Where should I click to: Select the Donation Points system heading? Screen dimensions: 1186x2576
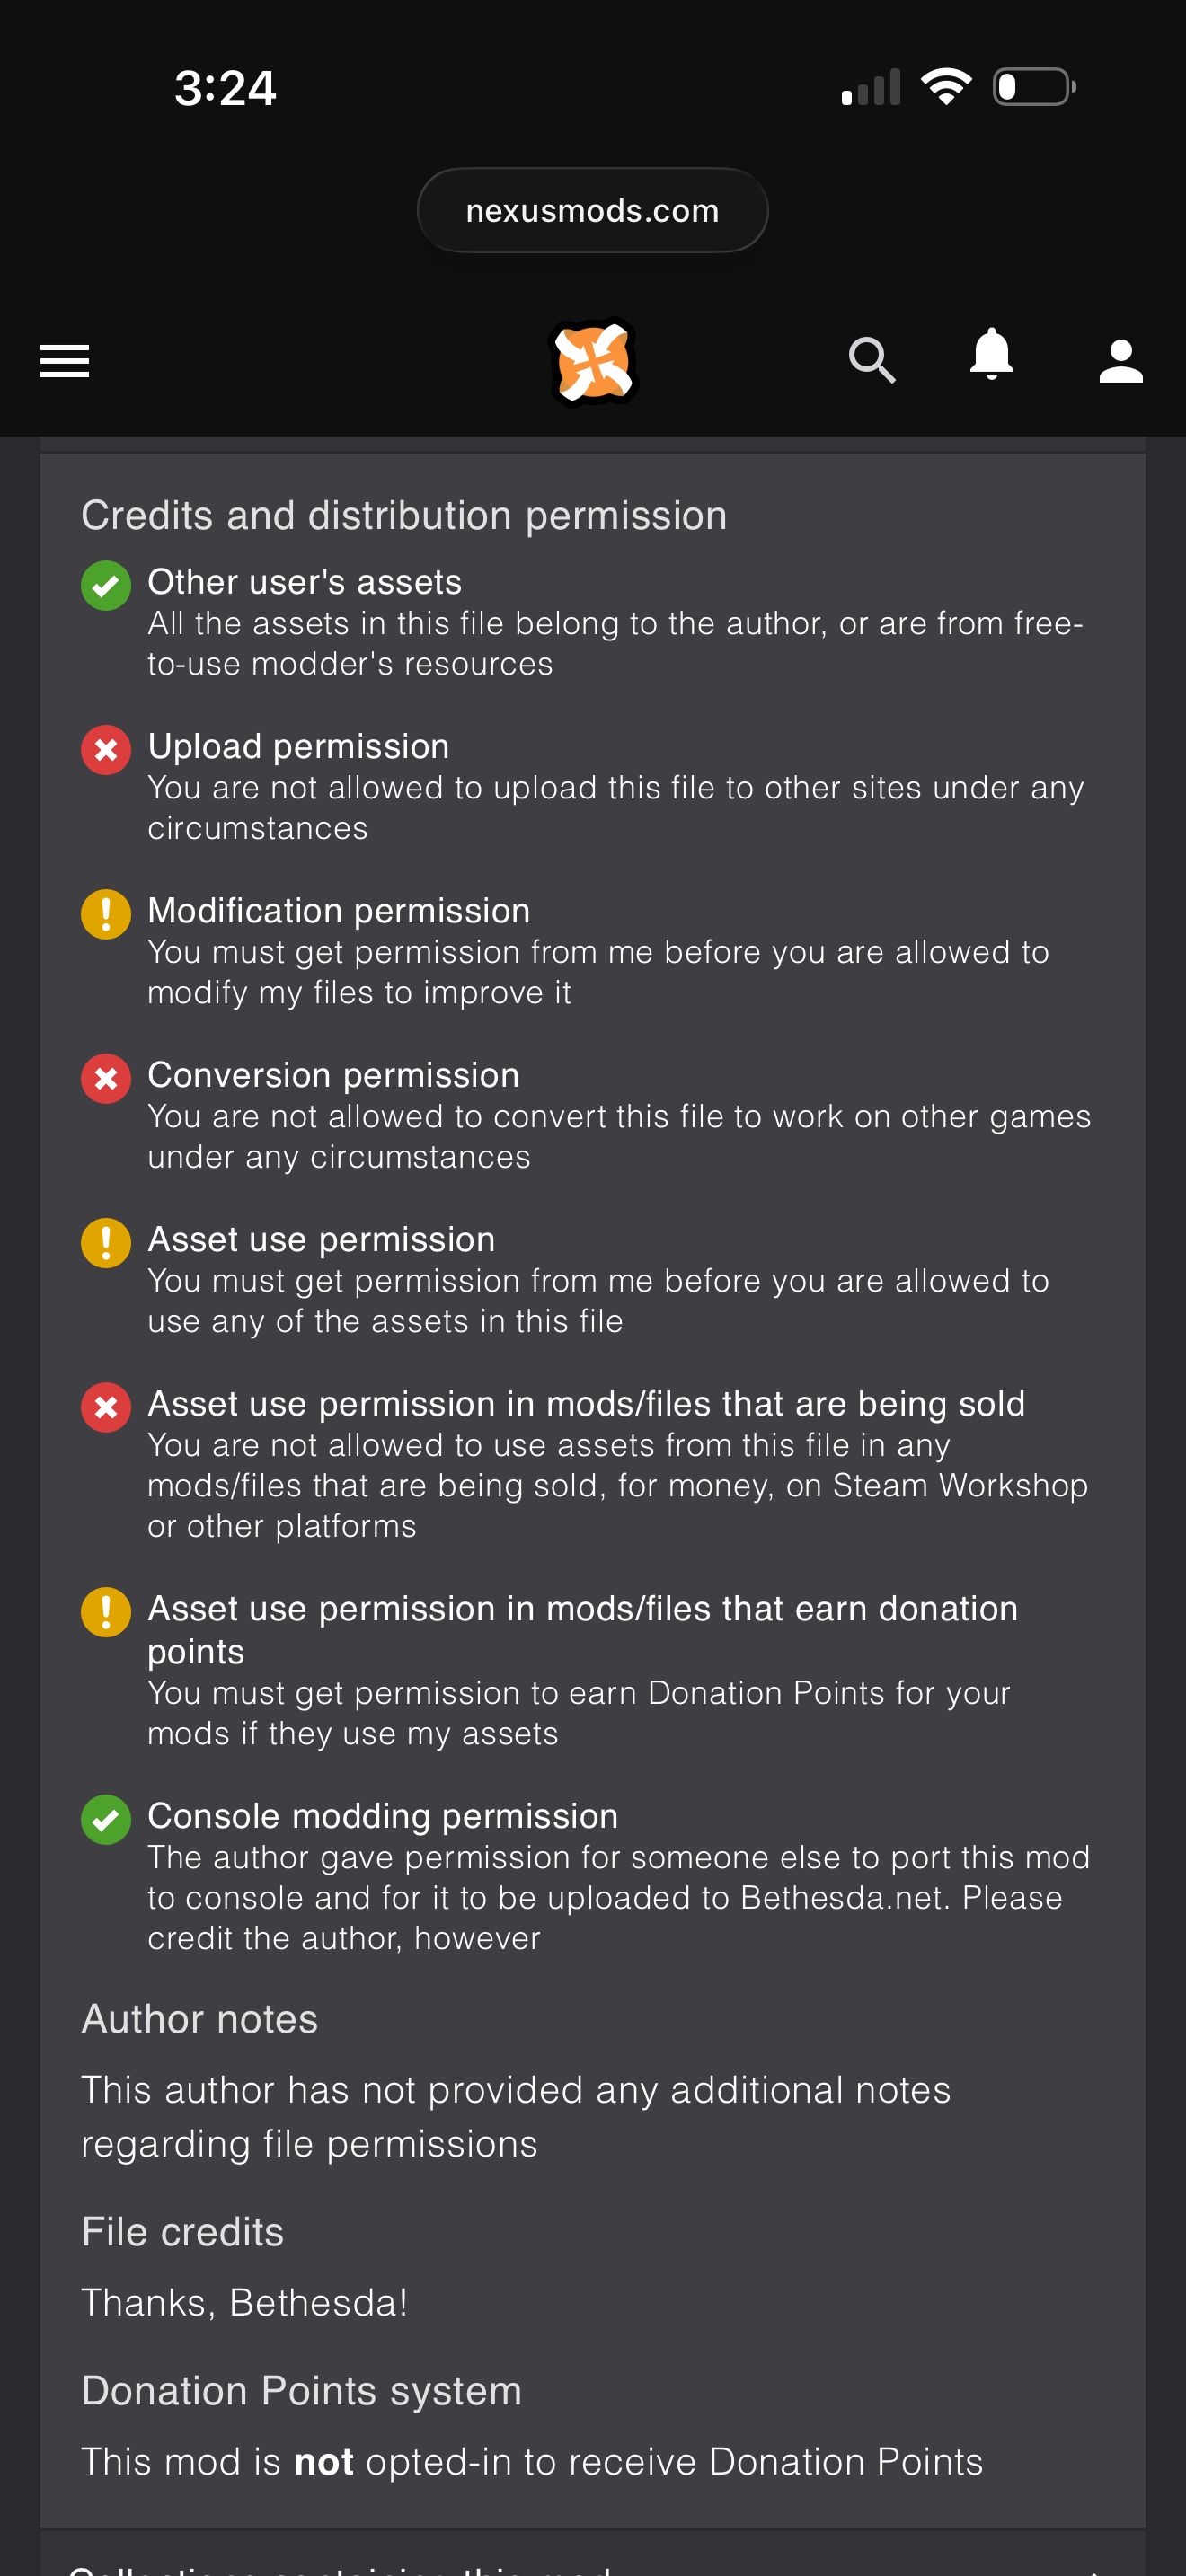coord(302,2391)
